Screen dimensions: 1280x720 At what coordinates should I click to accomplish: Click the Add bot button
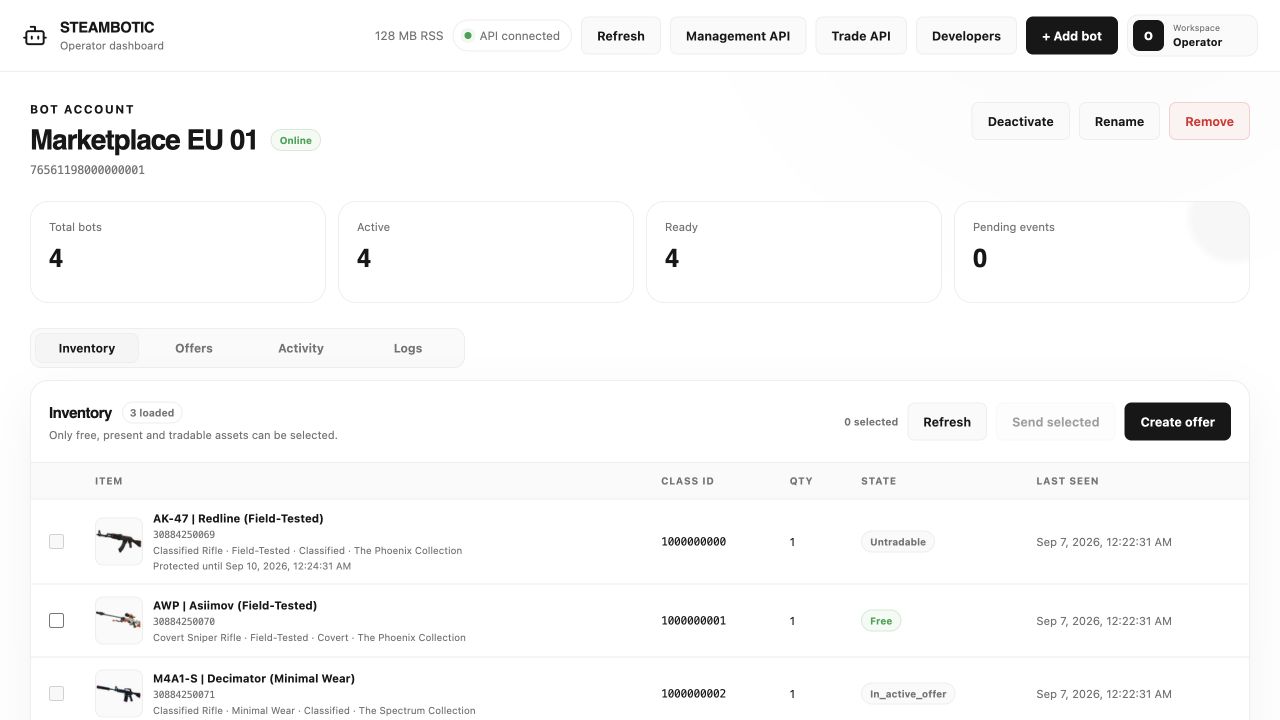[x=1072, y=36]
